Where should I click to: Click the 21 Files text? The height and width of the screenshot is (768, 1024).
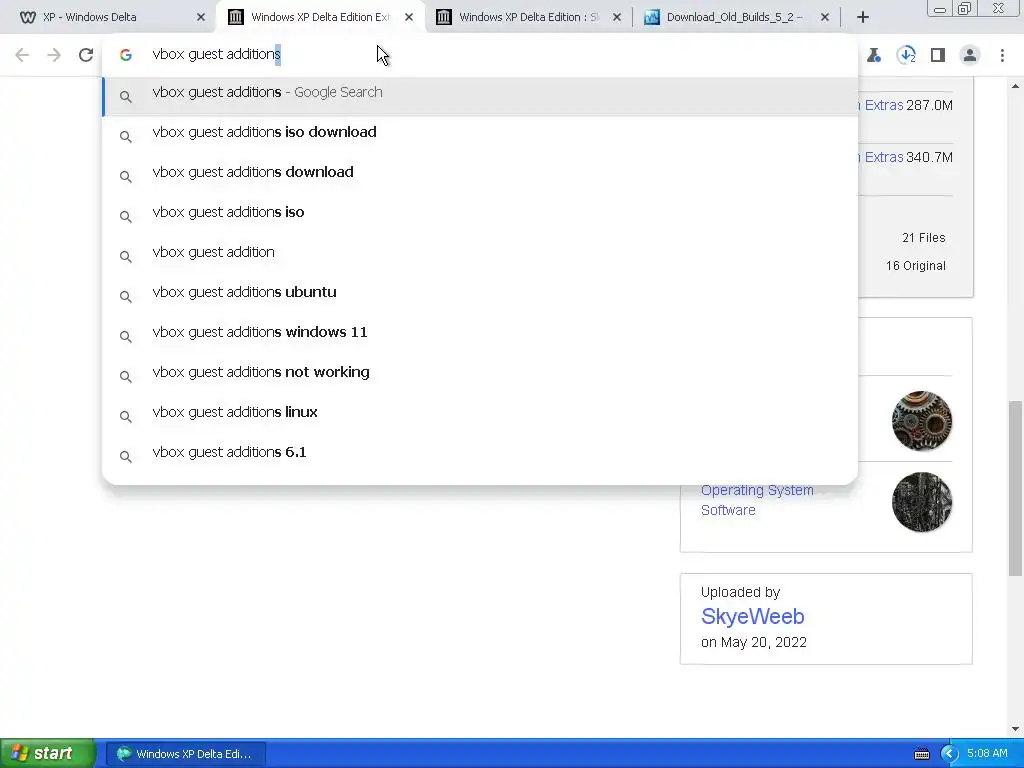point(923,238)
